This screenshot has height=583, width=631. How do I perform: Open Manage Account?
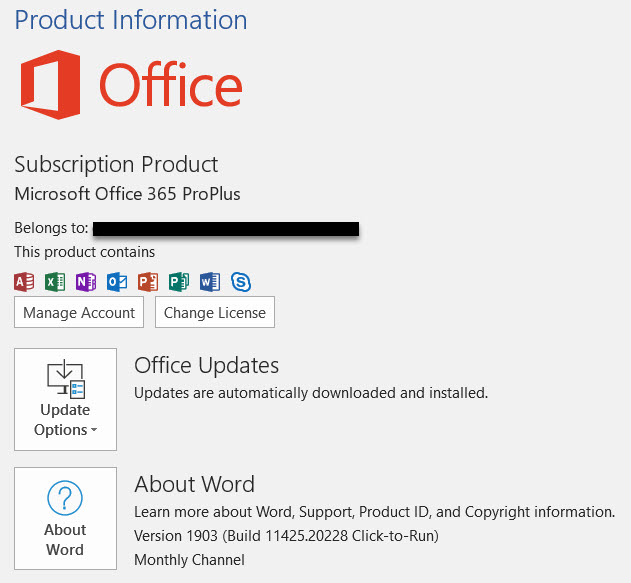pyautogui.click(x=79, y=312)
